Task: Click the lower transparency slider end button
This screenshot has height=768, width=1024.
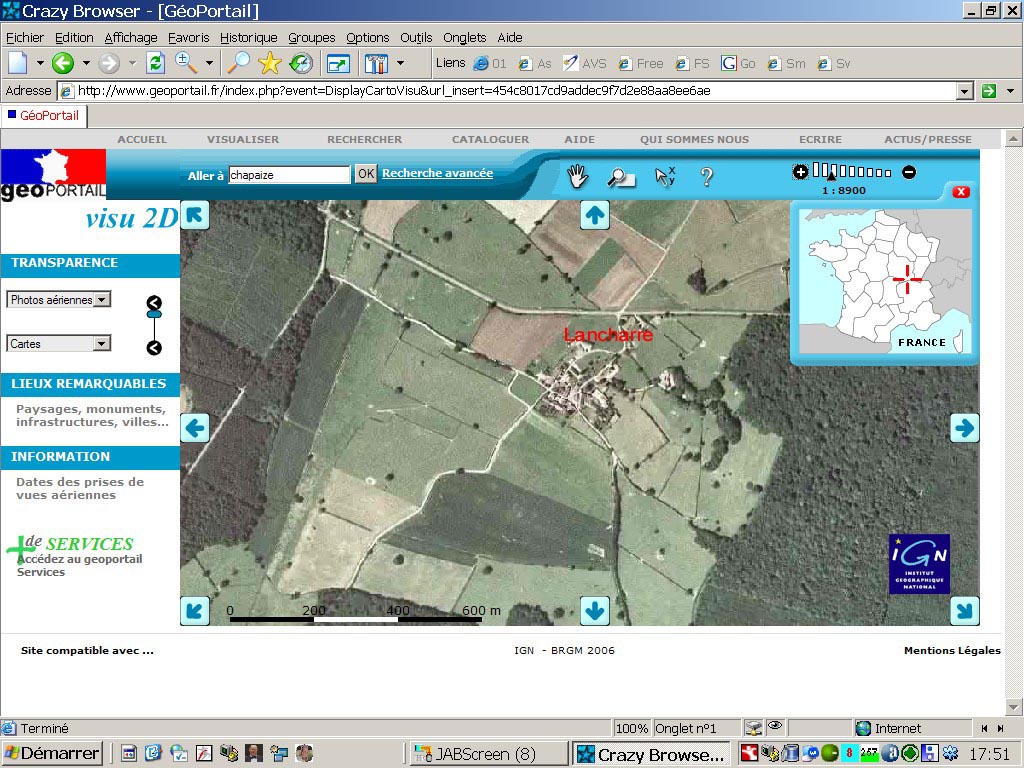Action: (x=154, y=348)
